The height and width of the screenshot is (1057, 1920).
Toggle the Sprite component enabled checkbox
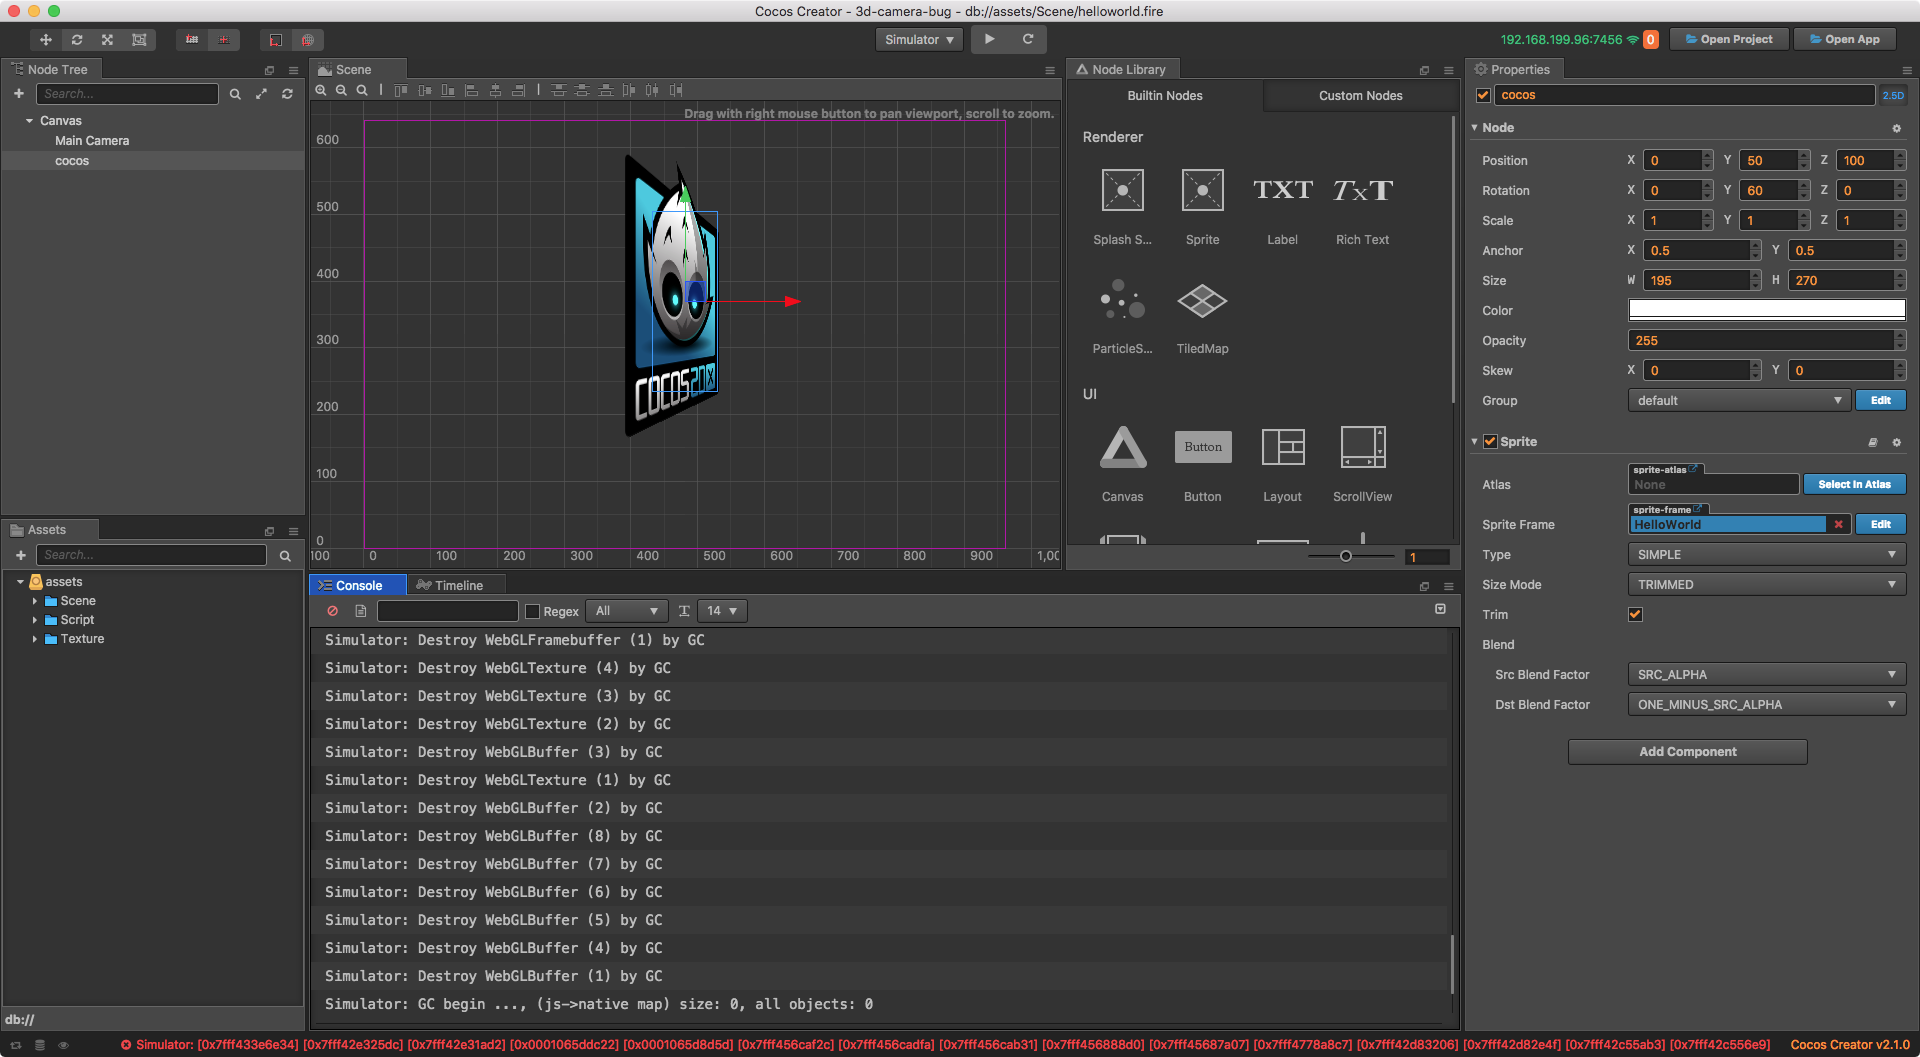pos(1490,441)
